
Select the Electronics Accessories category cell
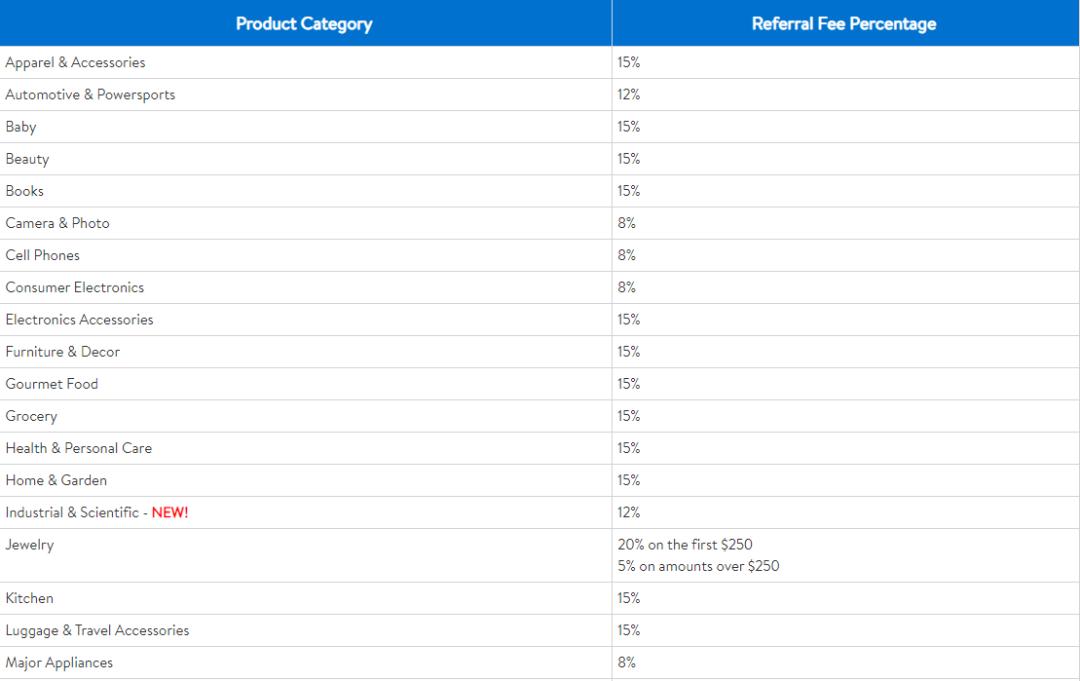79,320
